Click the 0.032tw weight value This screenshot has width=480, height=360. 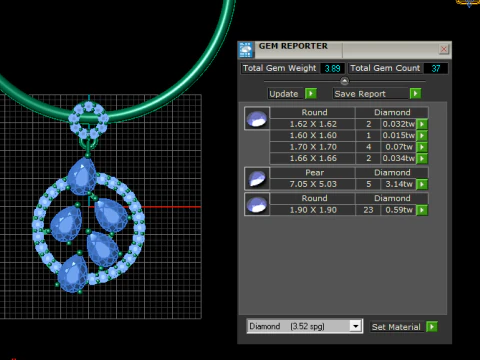pyautogui.click(x=399, y=124)
